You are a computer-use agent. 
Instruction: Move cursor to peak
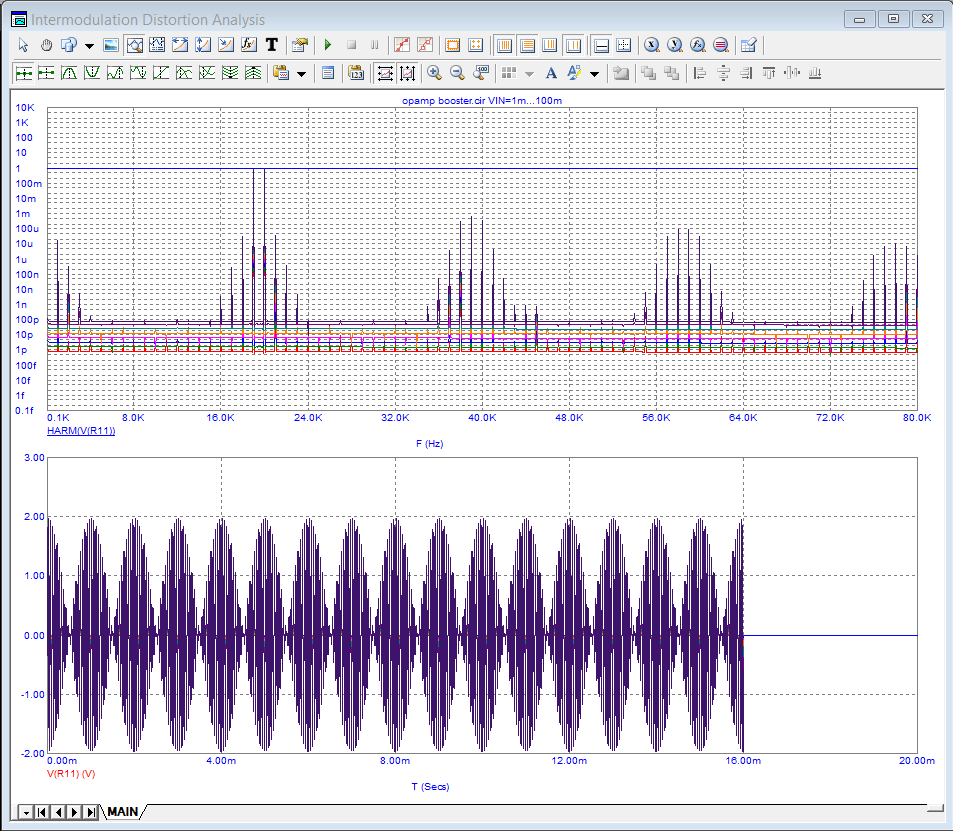[x=69, y=74]
